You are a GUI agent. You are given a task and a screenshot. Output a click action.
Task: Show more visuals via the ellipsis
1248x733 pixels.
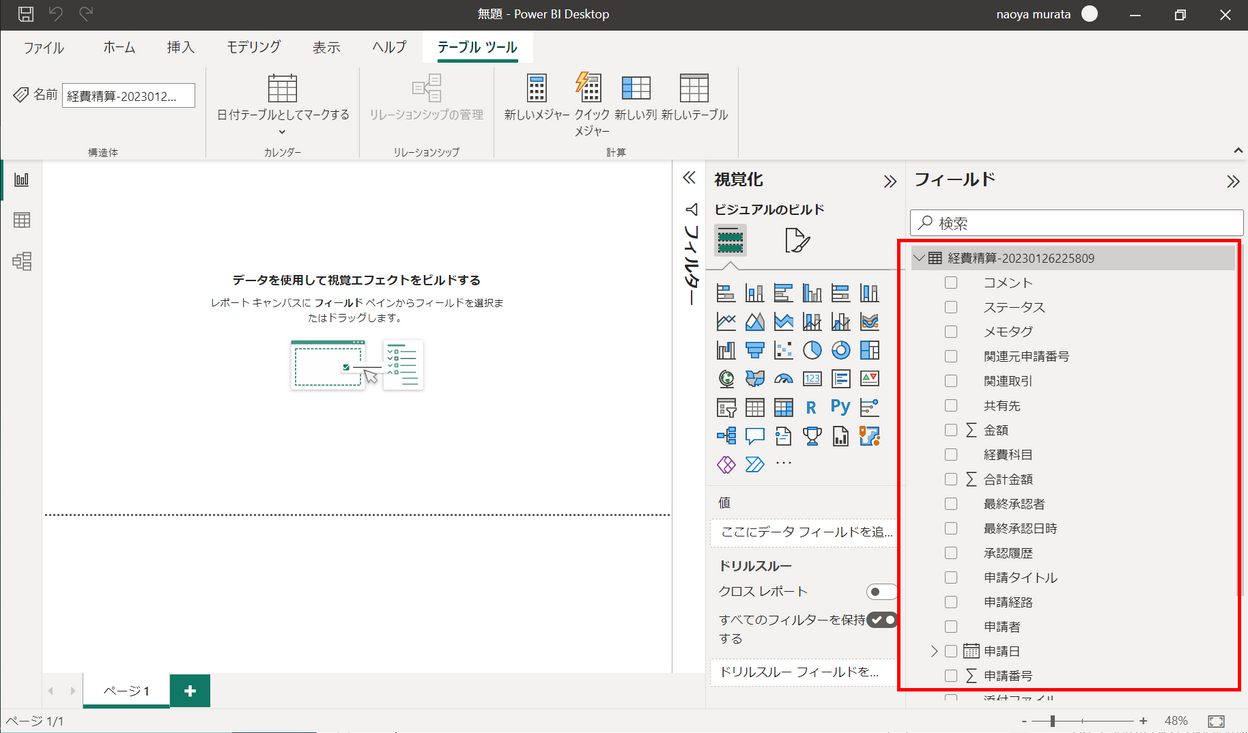point(784,464)
